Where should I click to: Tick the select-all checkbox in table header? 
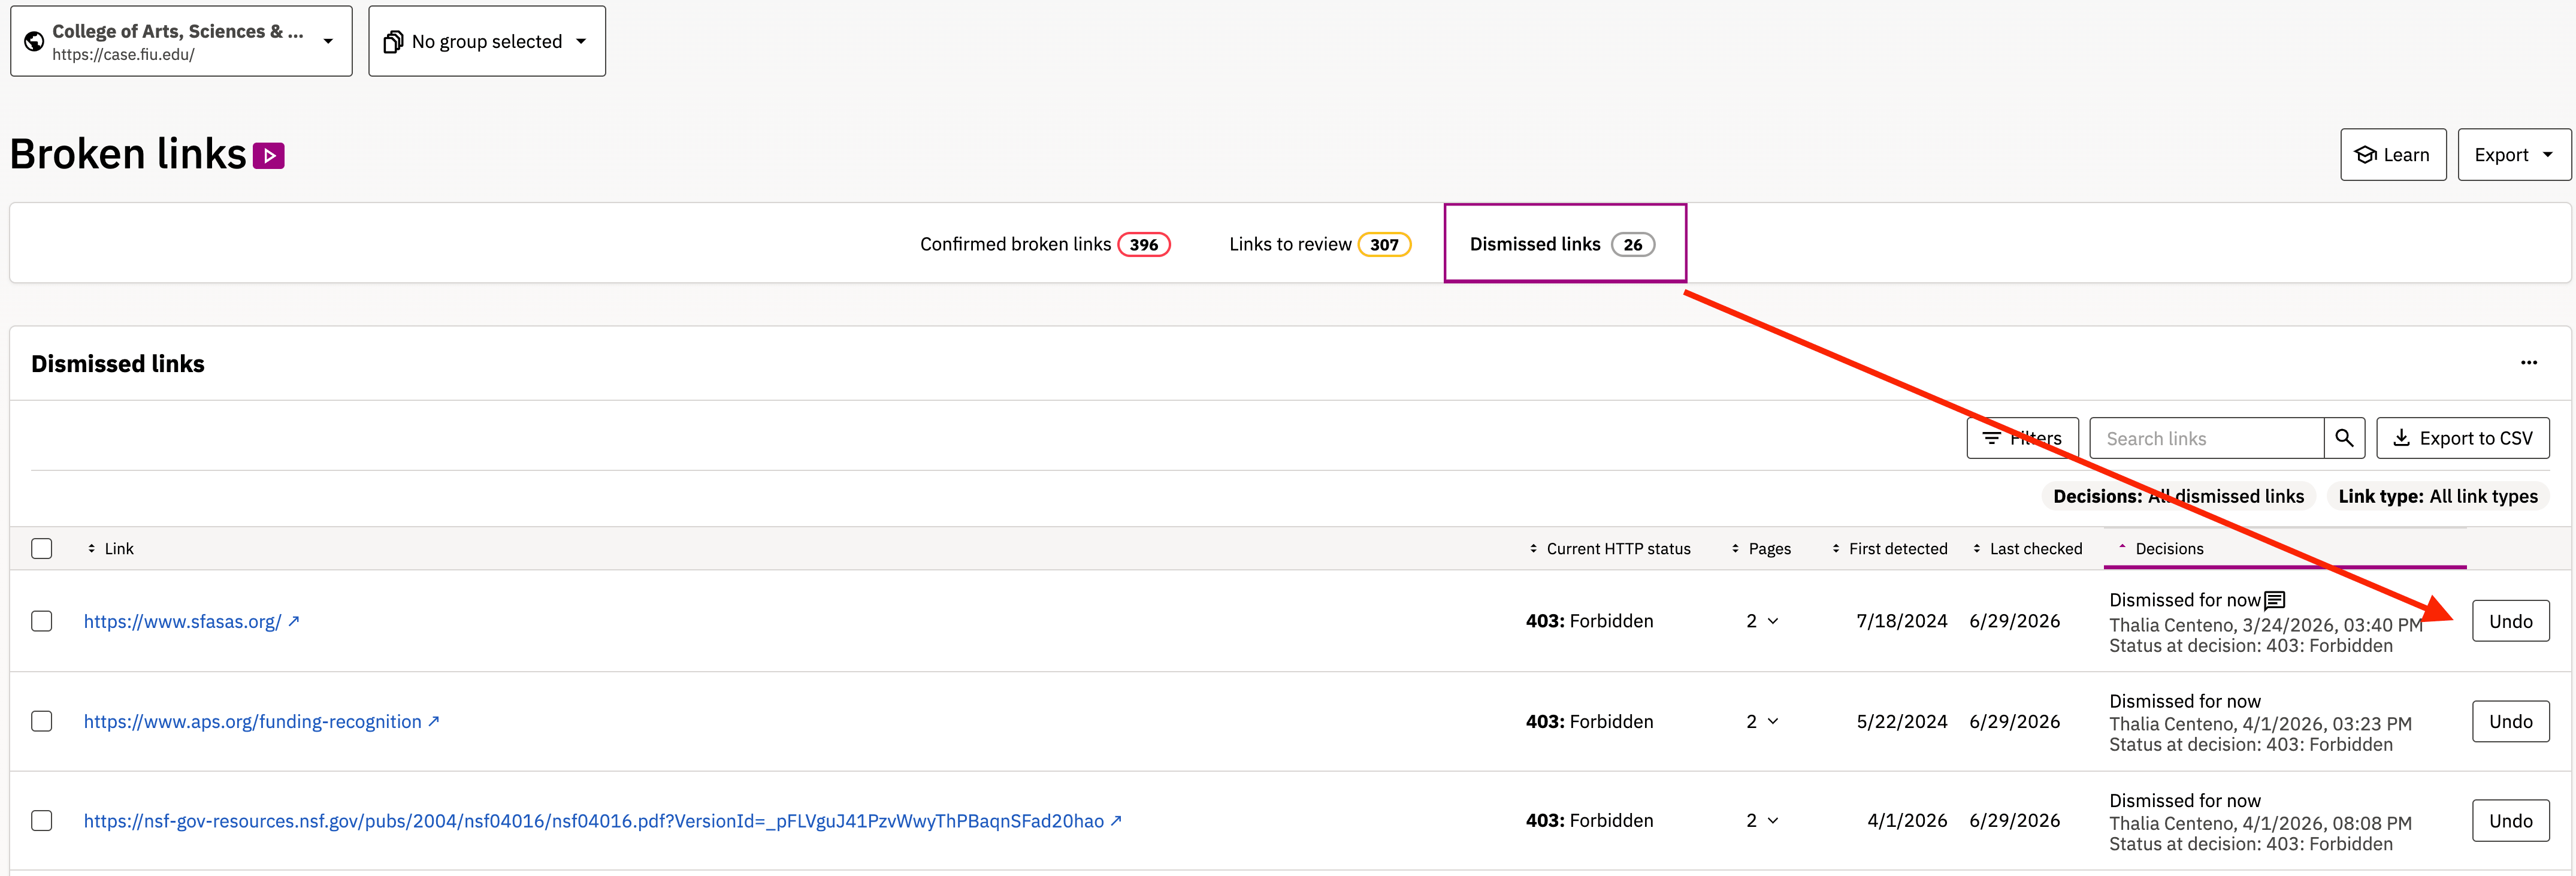point(42,548)
